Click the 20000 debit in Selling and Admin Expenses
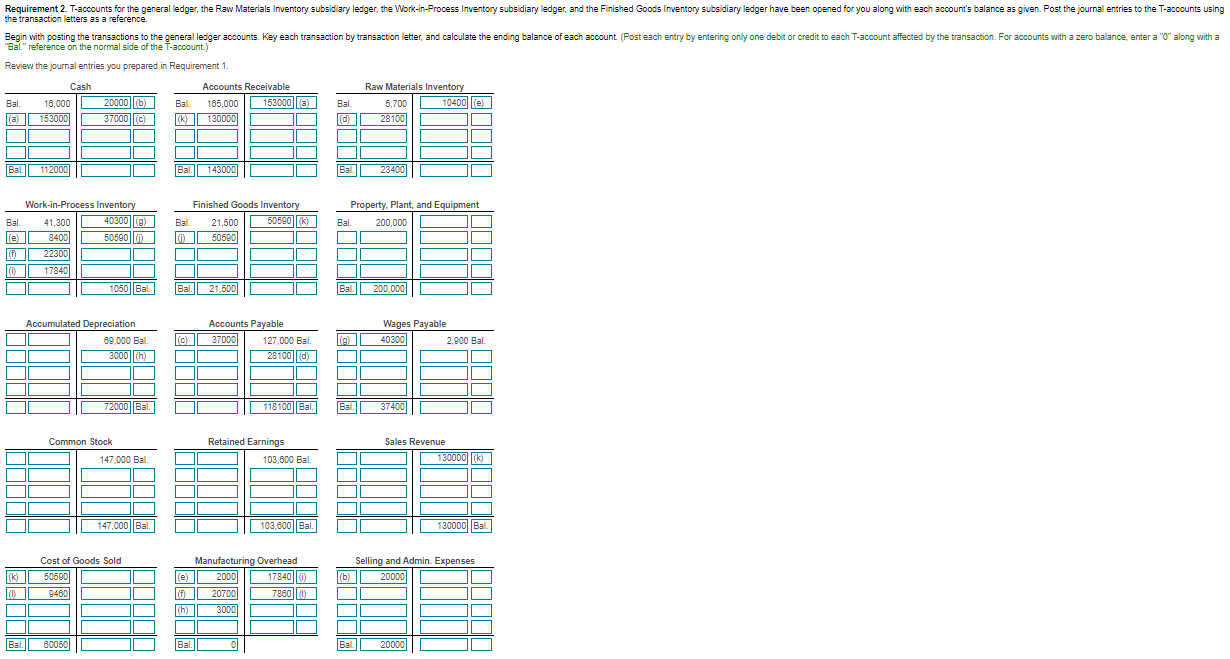This screenshot has height=659, width=1230. 385,576
